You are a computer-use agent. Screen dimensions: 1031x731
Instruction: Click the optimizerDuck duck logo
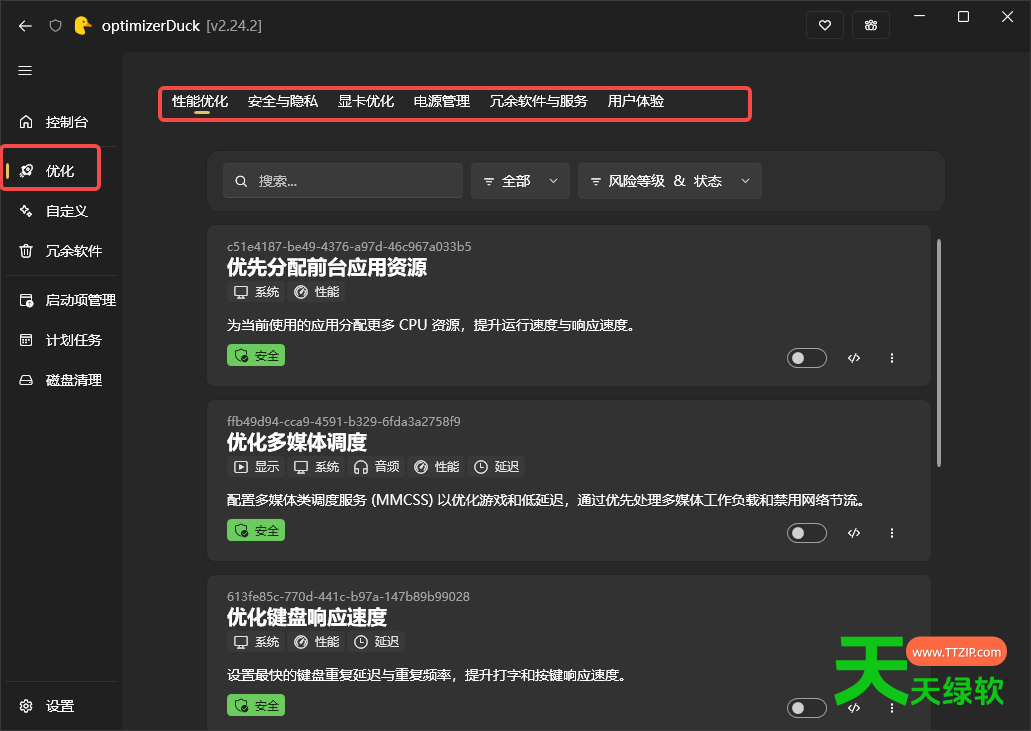tap(83, 26)
